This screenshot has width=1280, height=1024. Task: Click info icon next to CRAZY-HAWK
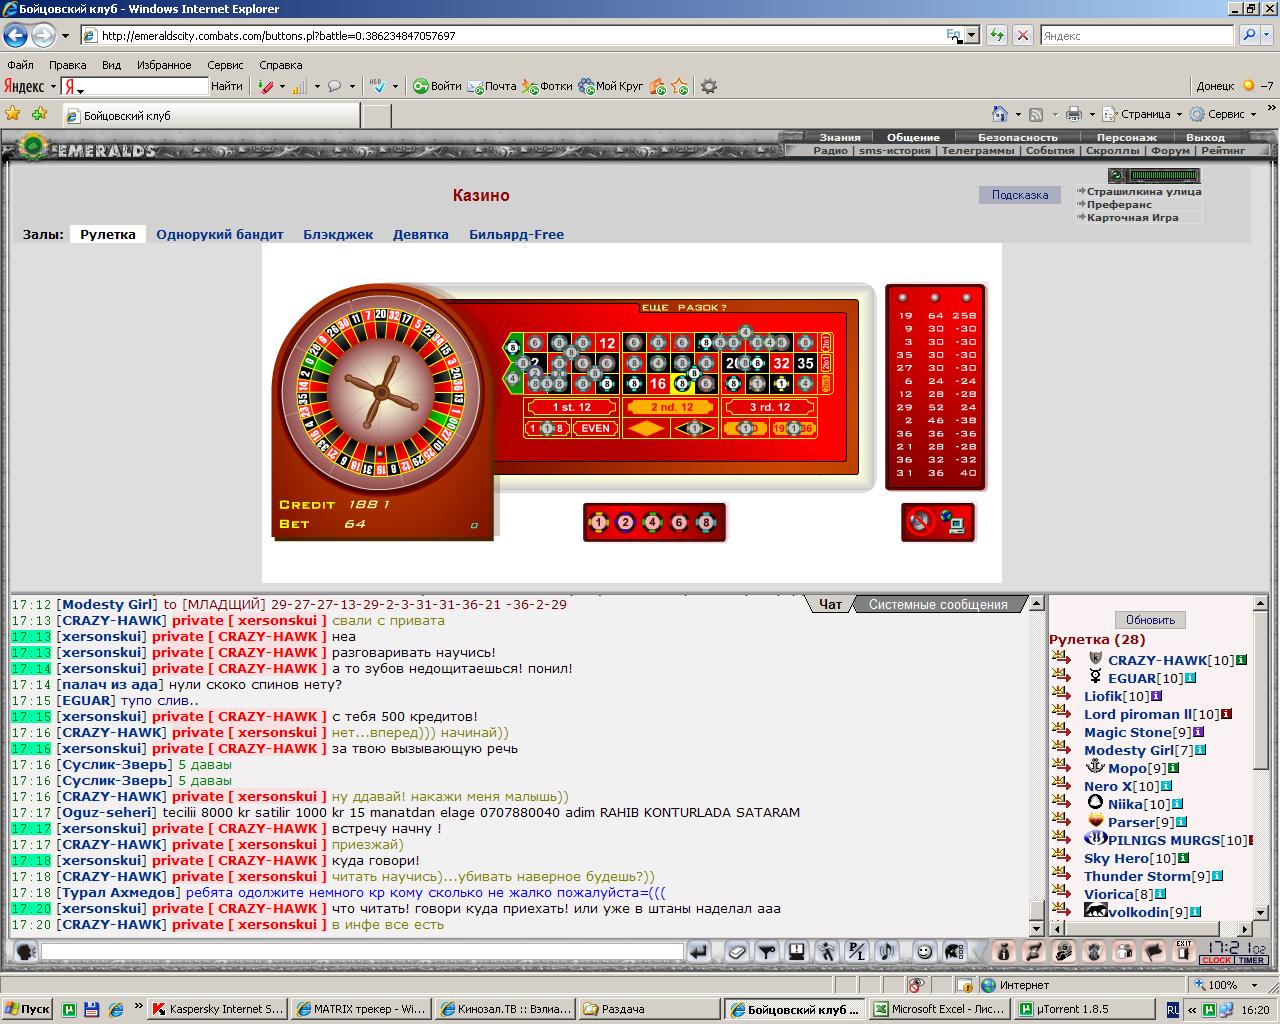tap(1242, 660)
